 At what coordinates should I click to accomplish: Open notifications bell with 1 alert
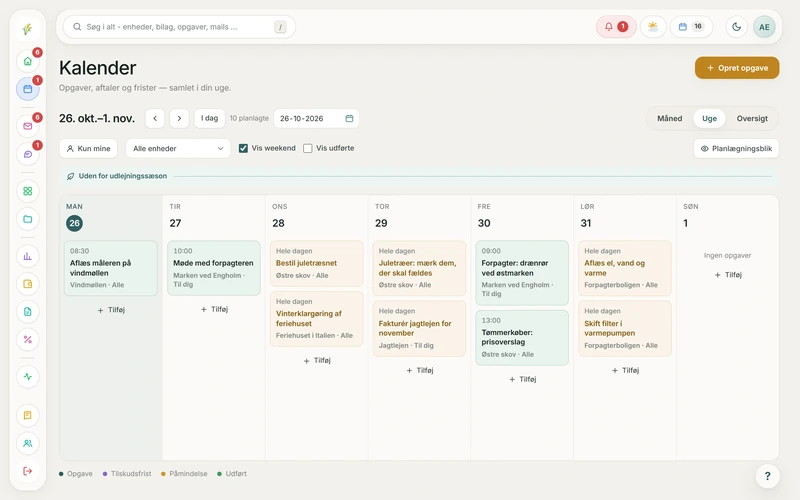point(616,27)
